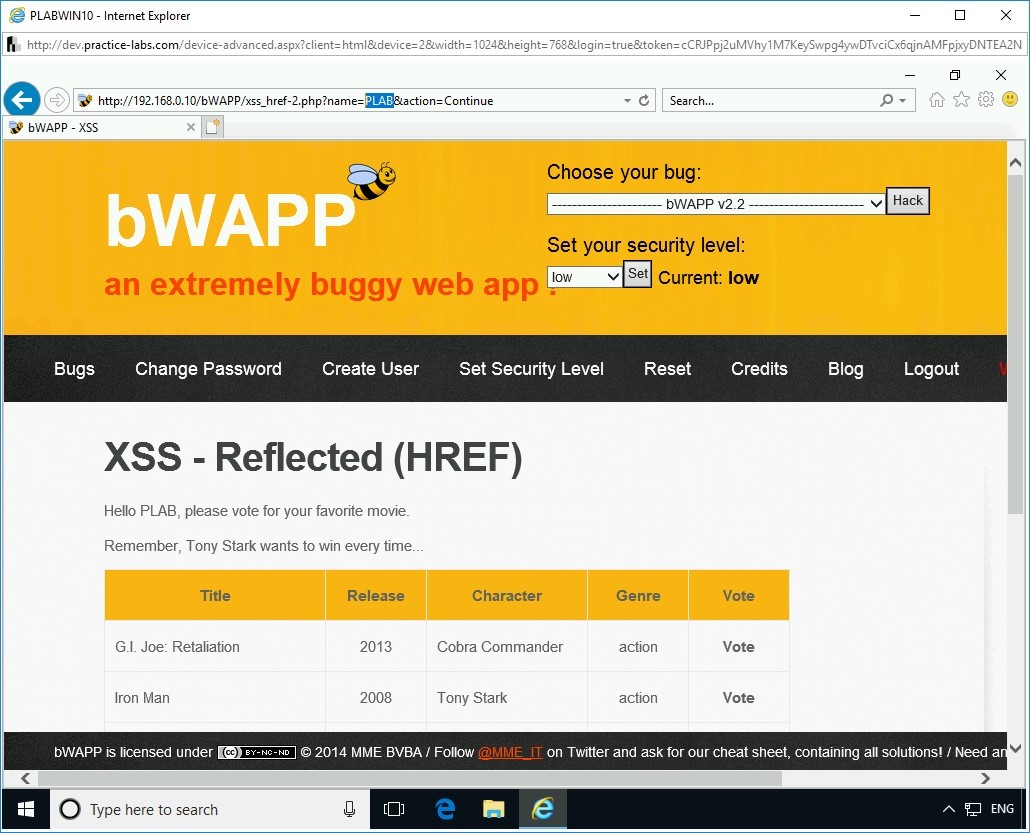Open browser settings via the gear icon
This screenshot has width=1030, height=833.
pos(986,99)
